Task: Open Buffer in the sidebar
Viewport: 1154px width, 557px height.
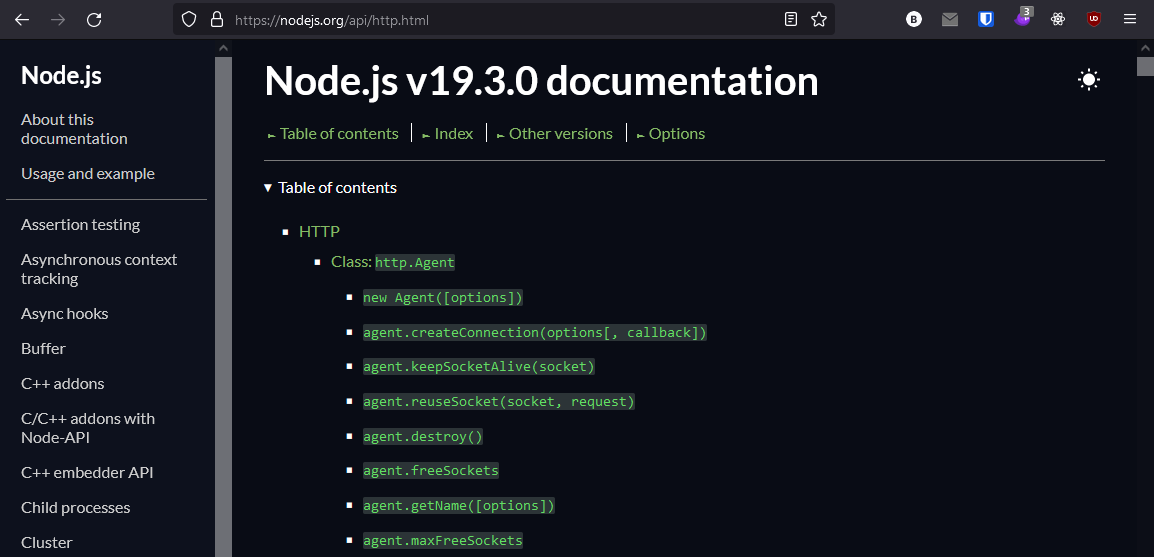Action: coord(43,349)
